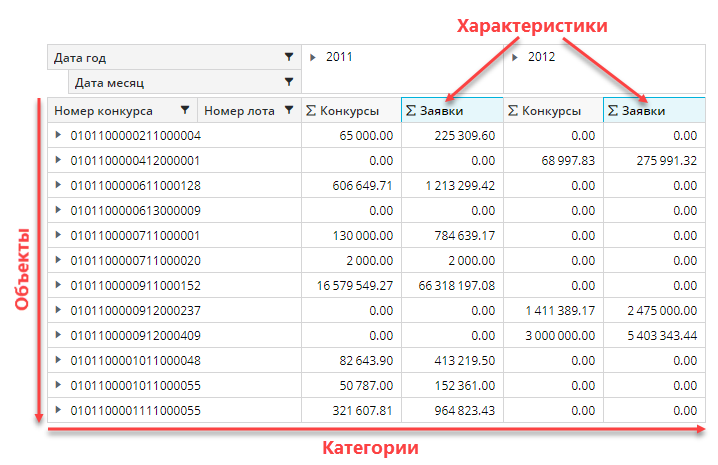Click filter icon on Дата месяц field
The width and height of the screenshot is (718, 465).
pos(289,82)
